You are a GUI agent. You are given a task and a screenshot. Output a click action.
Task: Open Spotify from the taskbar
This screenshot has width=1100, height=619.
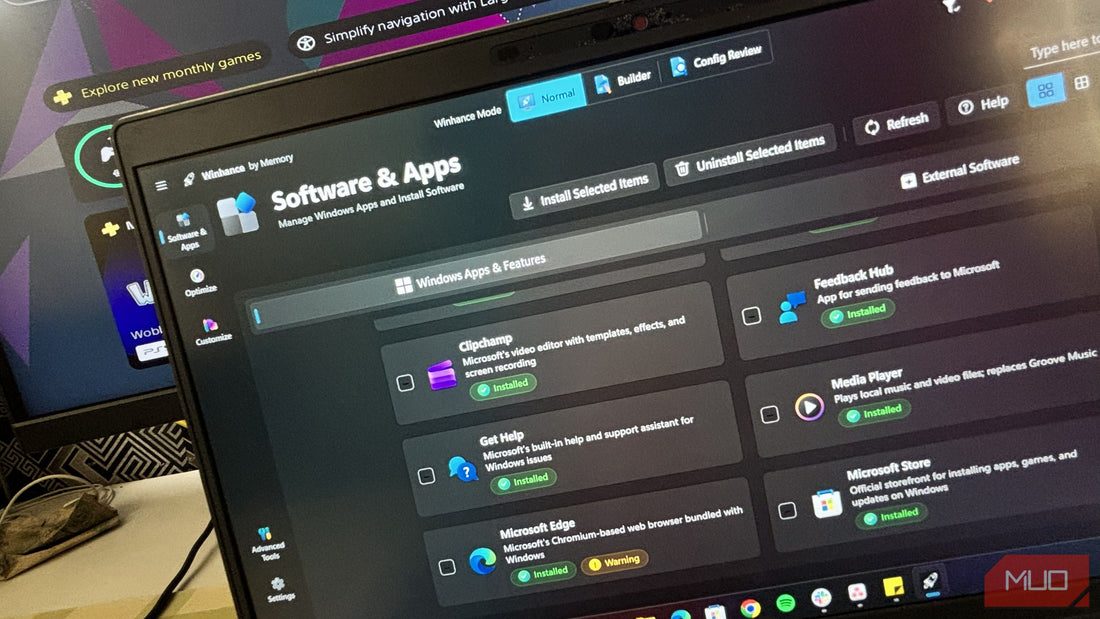coord(786,602)
